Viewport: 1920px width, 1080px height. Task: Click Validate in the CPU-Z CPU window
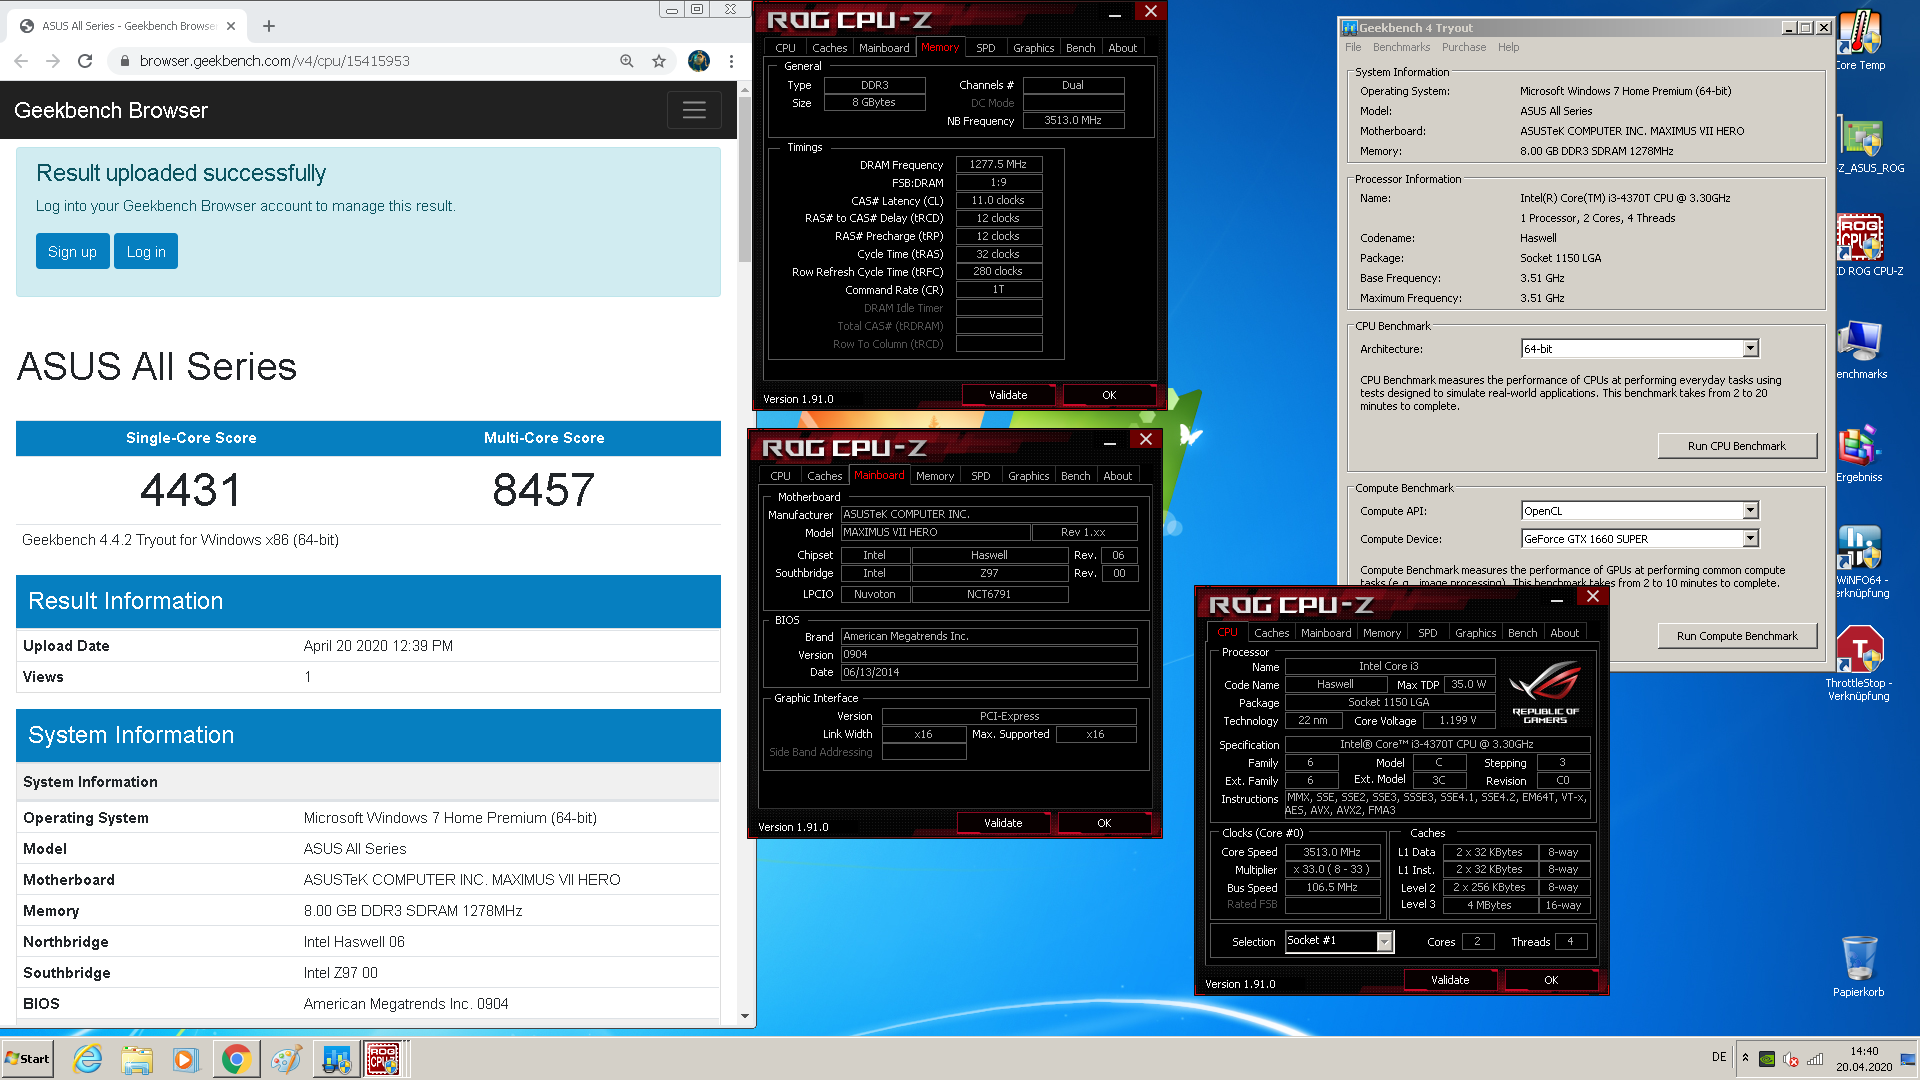(x=1450, y=980)
